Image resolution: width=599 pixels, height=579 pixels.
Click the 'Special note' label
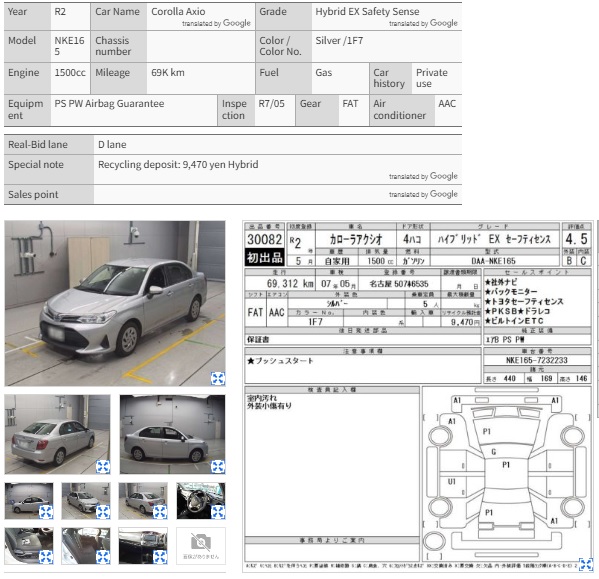click(x=36, y=165)
